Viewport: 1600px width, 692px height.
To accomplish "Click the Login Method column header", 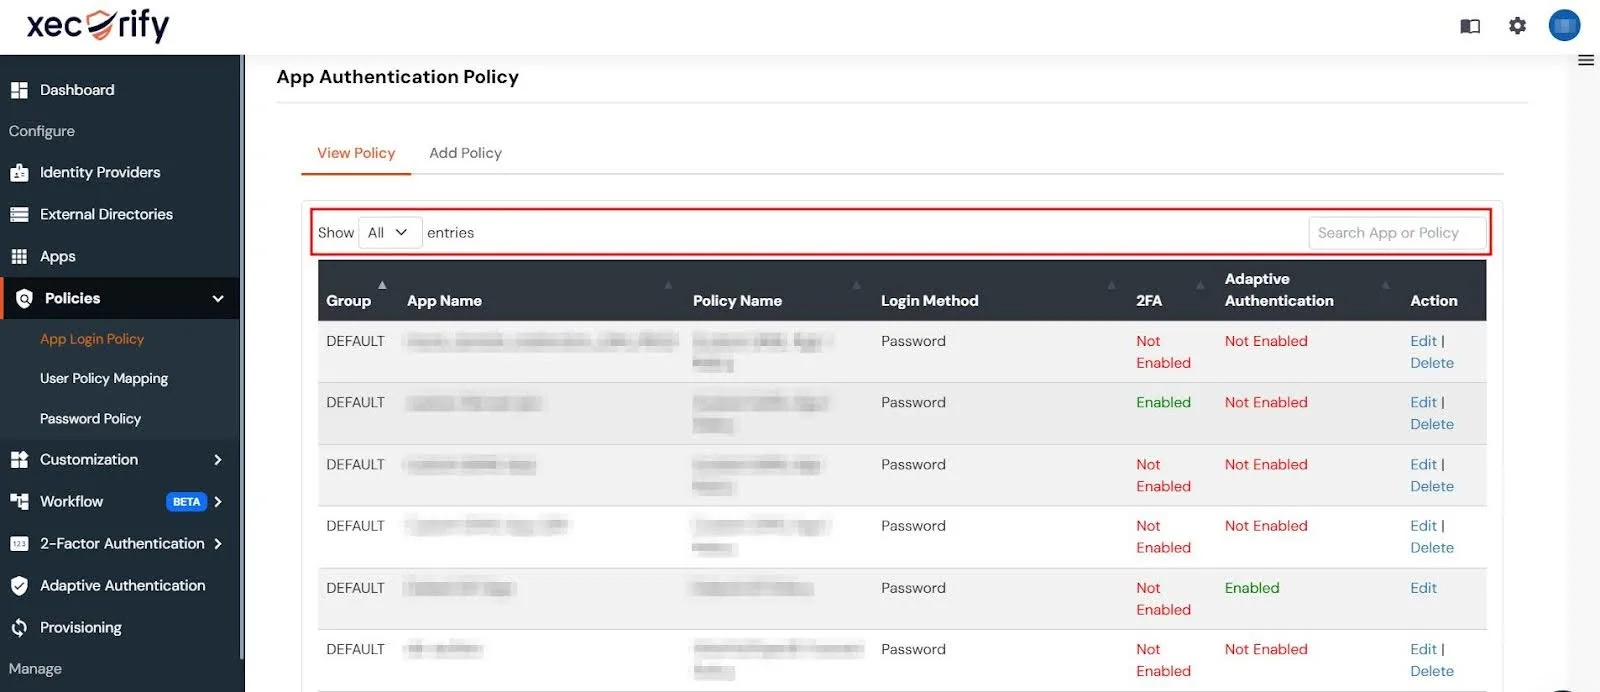I will pos(930,301).
